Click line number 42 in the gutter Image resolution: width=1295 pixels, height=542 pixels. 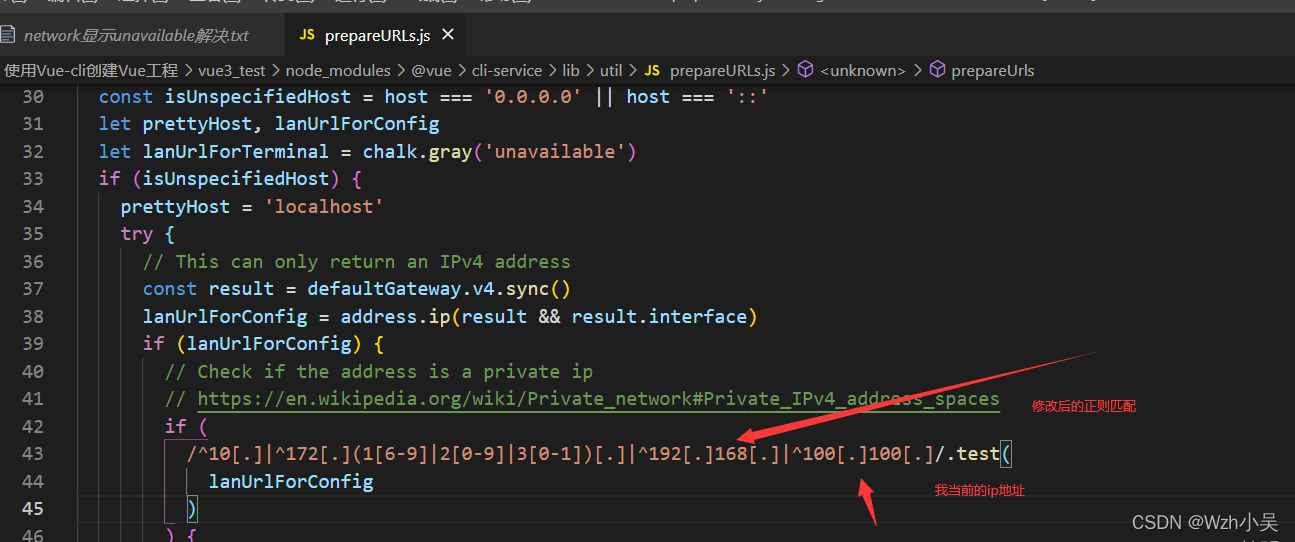coord(33,426)
